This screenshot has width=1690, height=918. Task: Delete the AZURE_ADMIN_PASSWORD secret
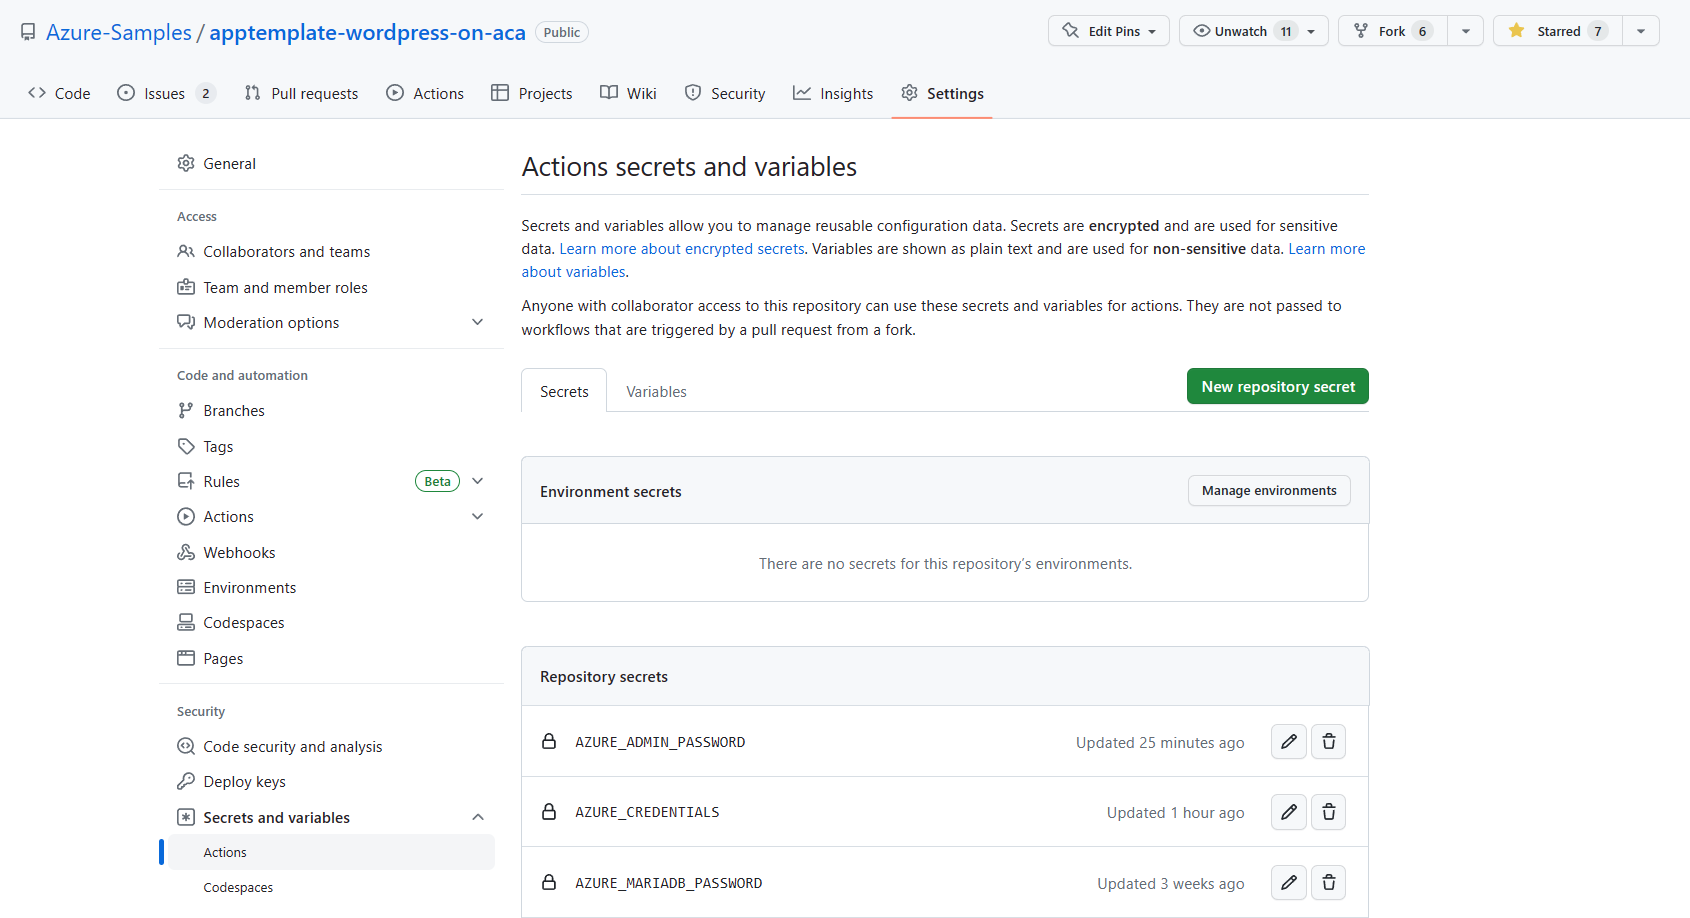click(x=1328, y=742)
